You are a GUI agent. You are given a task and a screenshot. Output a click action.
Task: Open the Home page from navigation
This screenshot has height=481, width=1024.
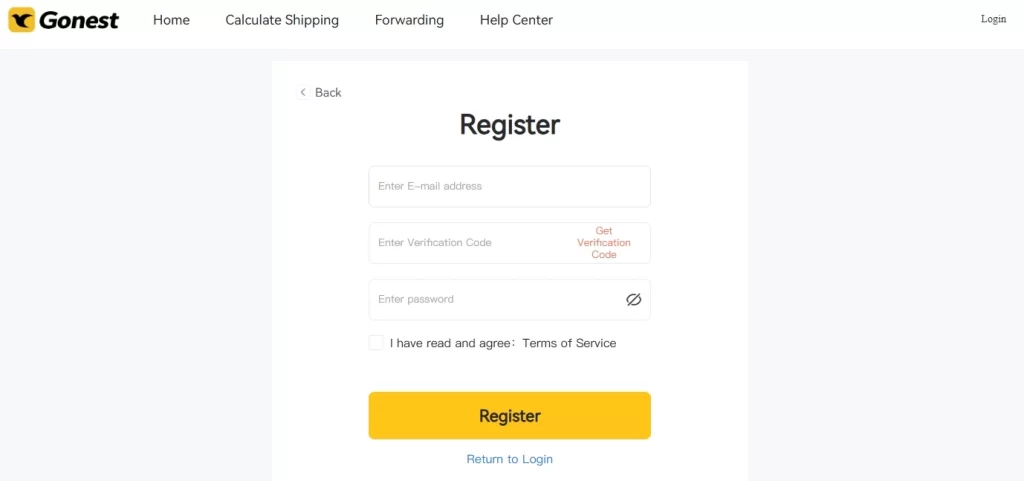click(171, 20)
